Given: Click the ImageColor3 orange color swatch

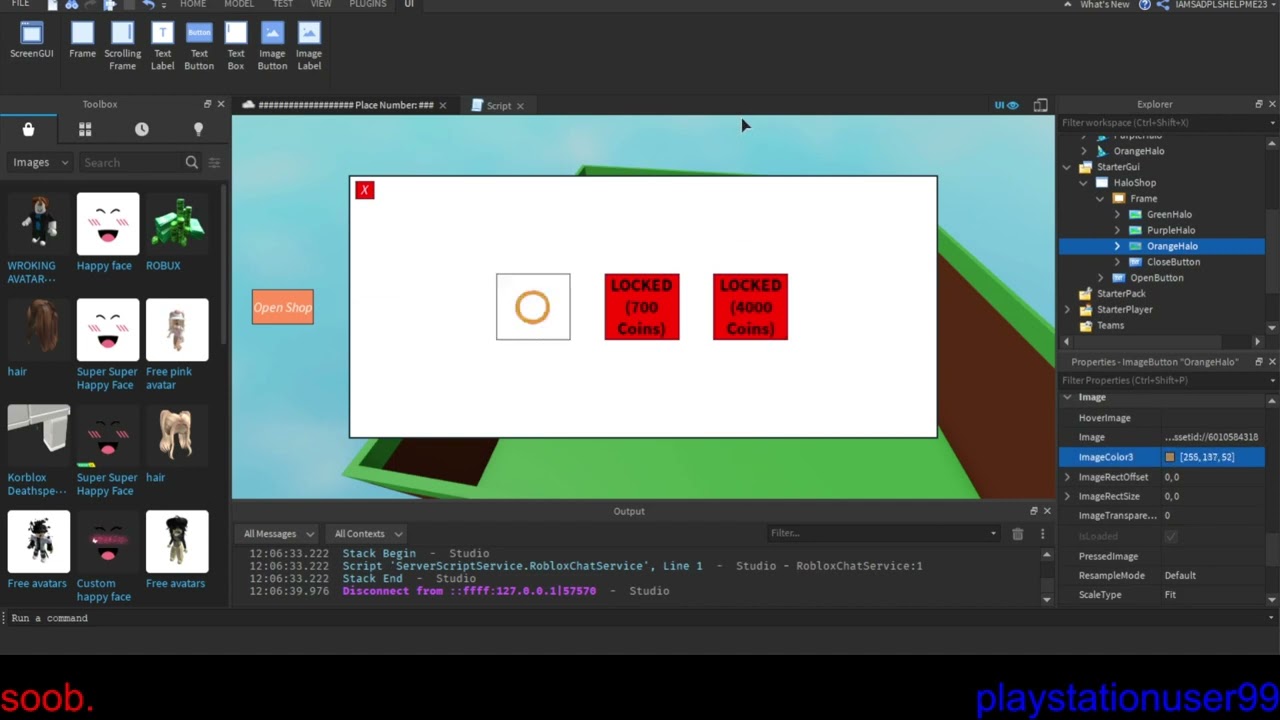Looking at the screenshot, I should coord(1170,457).
